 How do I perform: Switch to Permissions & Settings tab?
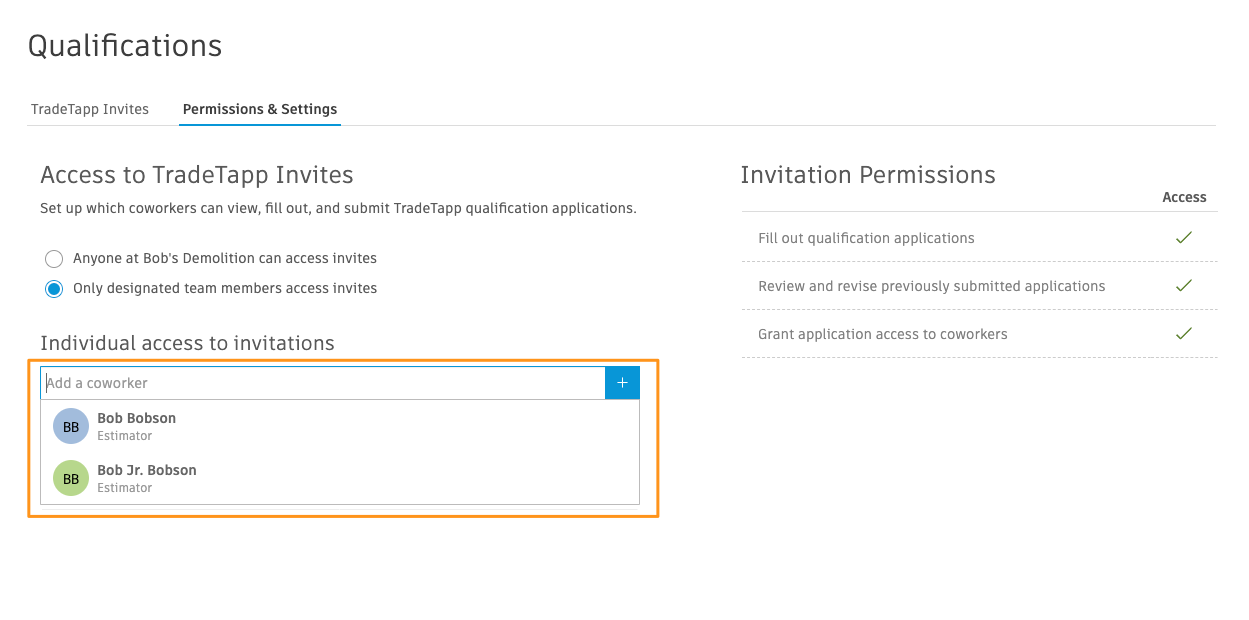(x=260, y=109)
